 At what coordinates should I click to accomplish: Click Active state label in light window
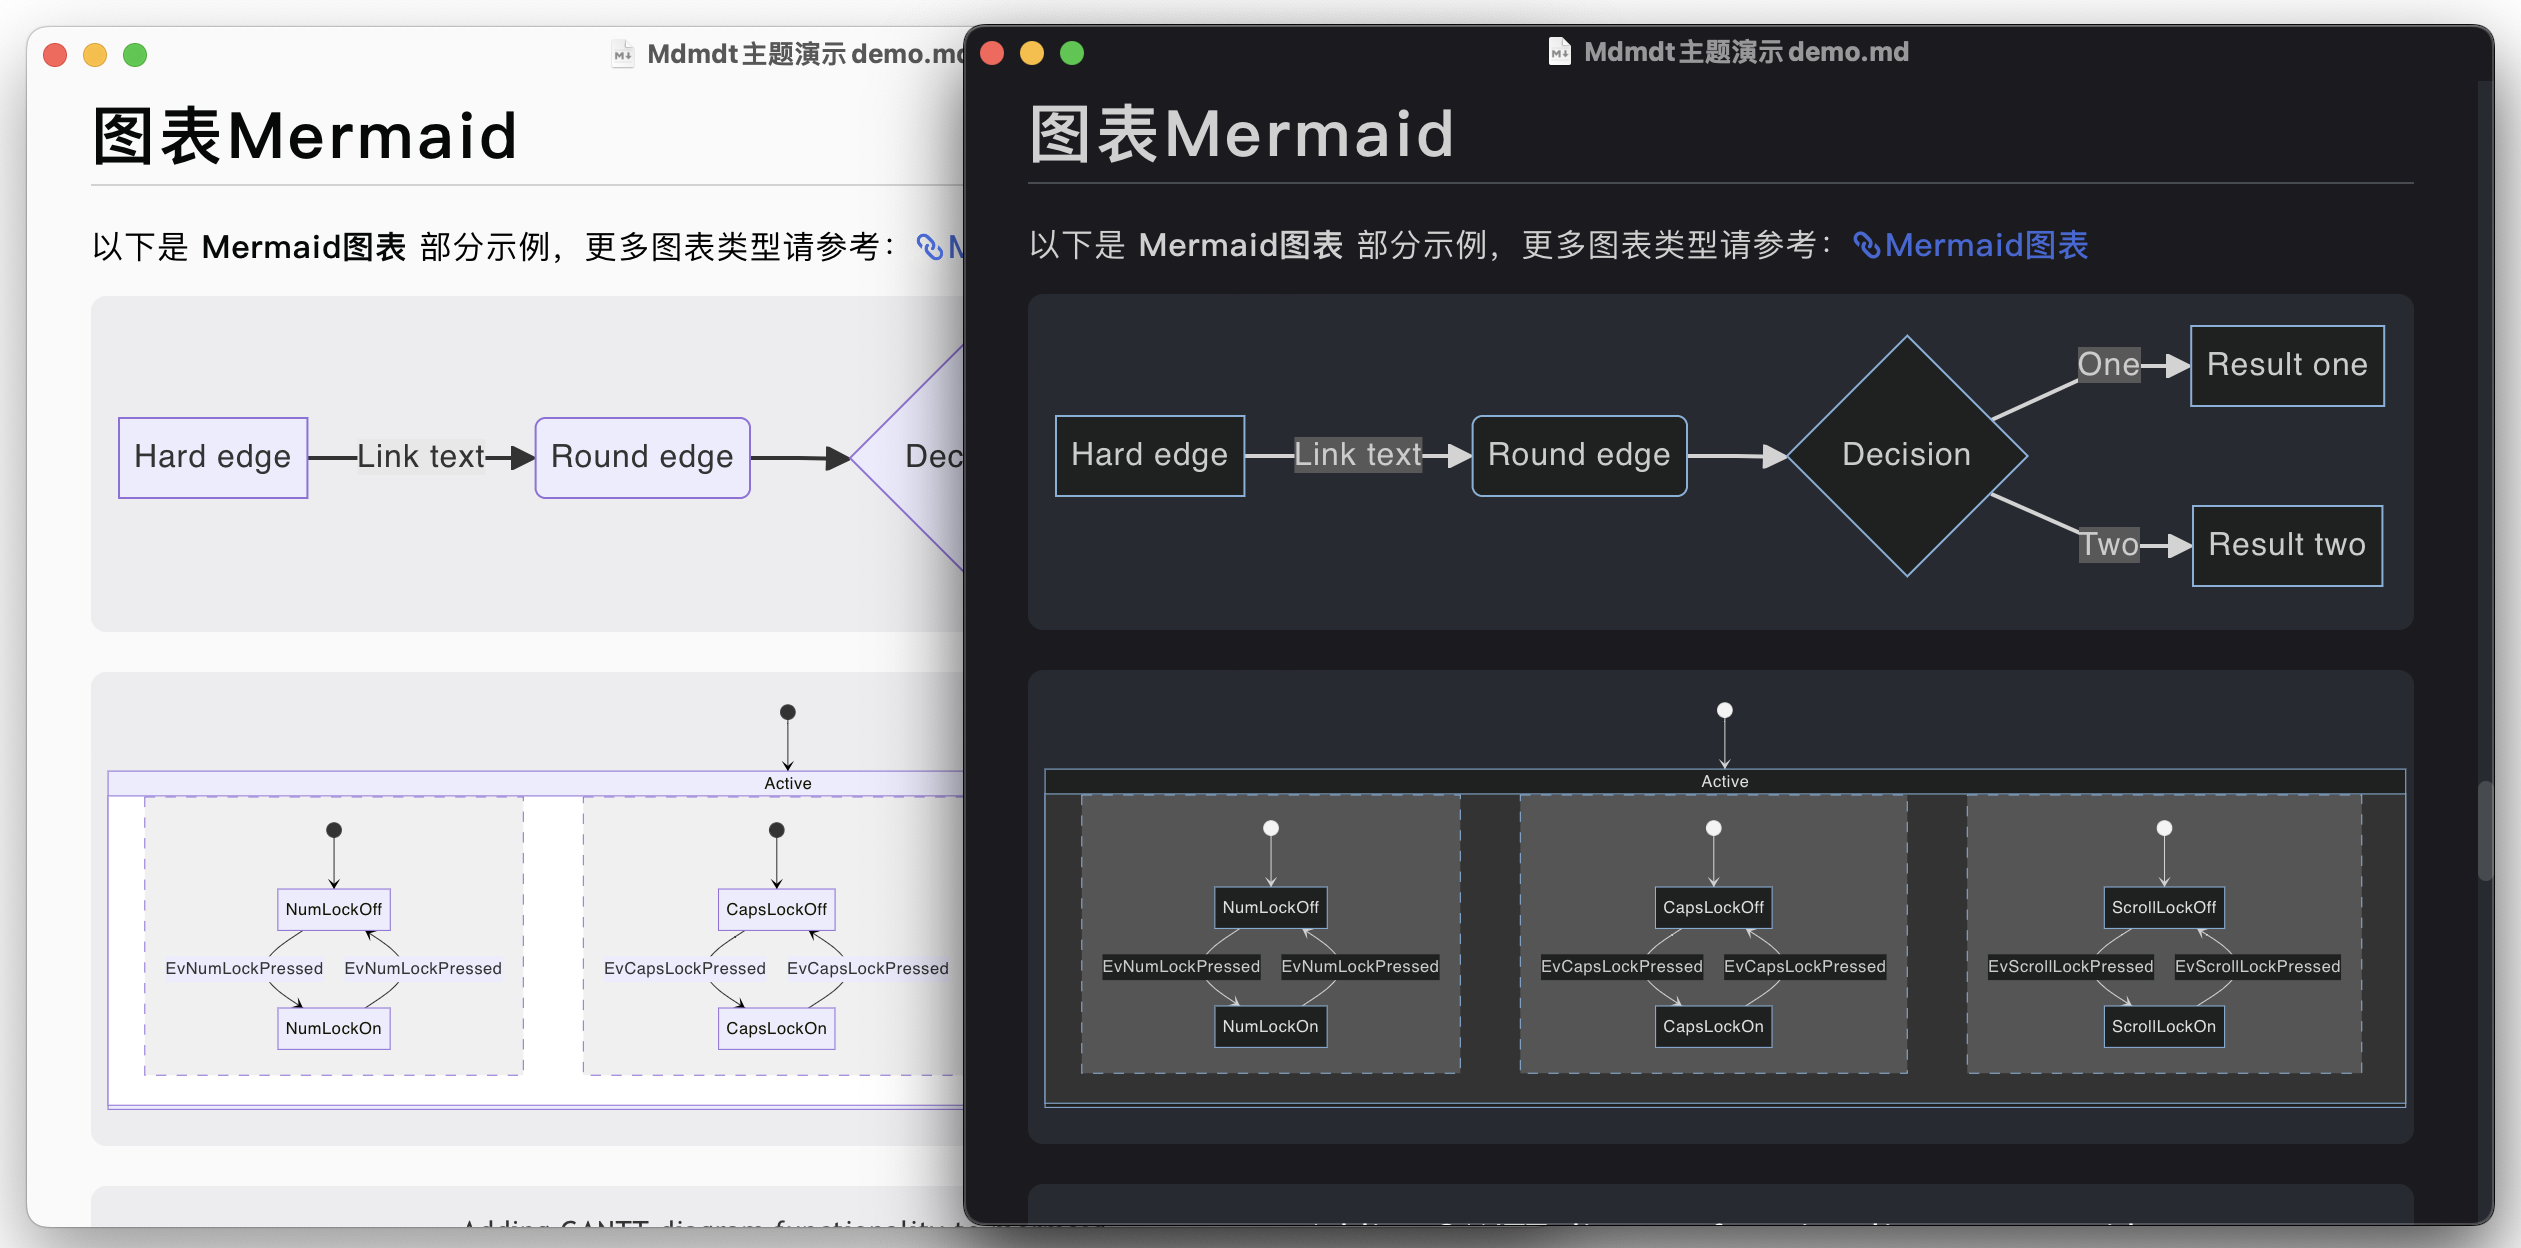click(787, 783)
